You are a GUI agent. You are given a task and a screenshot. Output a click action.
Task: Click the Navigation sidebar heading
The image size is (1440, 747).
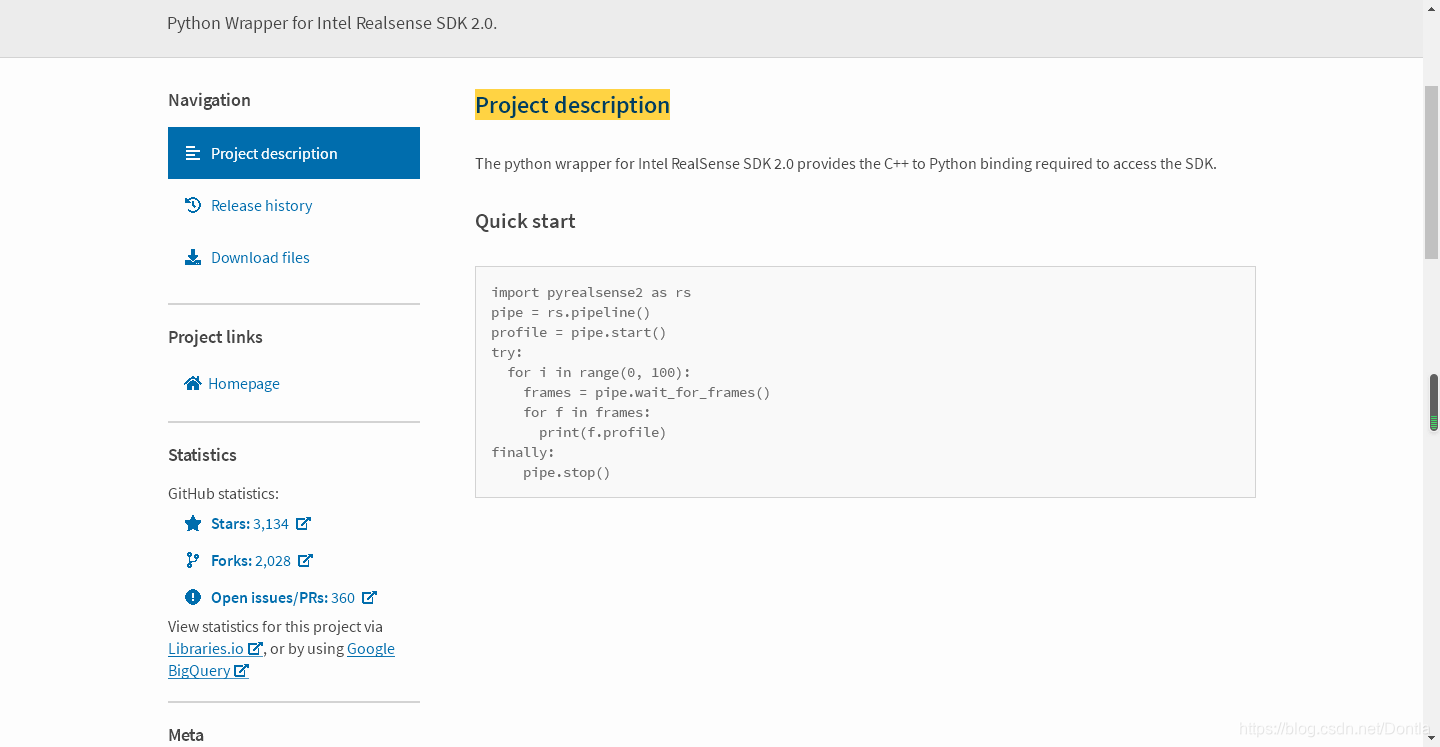[x=209, y=100]
